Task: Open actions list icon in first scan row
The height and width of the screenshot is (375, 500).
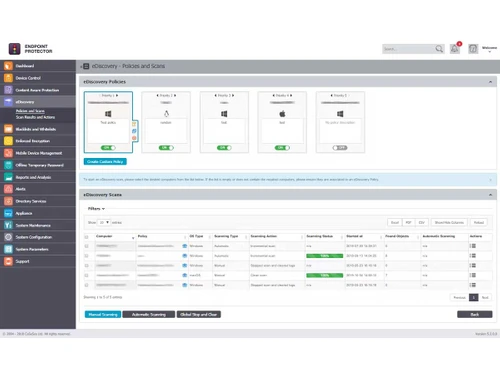Action: click(x=473, y=246)
